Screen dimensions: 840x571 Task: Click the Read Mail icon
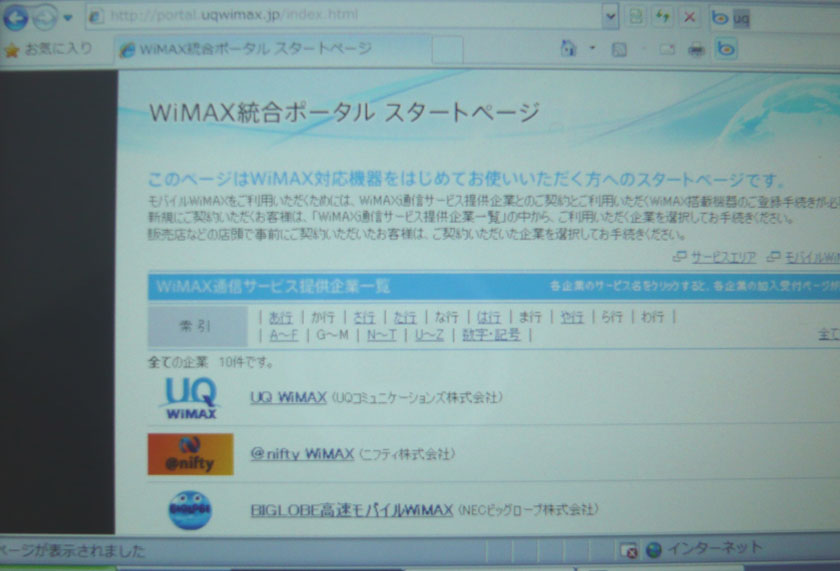[x=667, y=50]
